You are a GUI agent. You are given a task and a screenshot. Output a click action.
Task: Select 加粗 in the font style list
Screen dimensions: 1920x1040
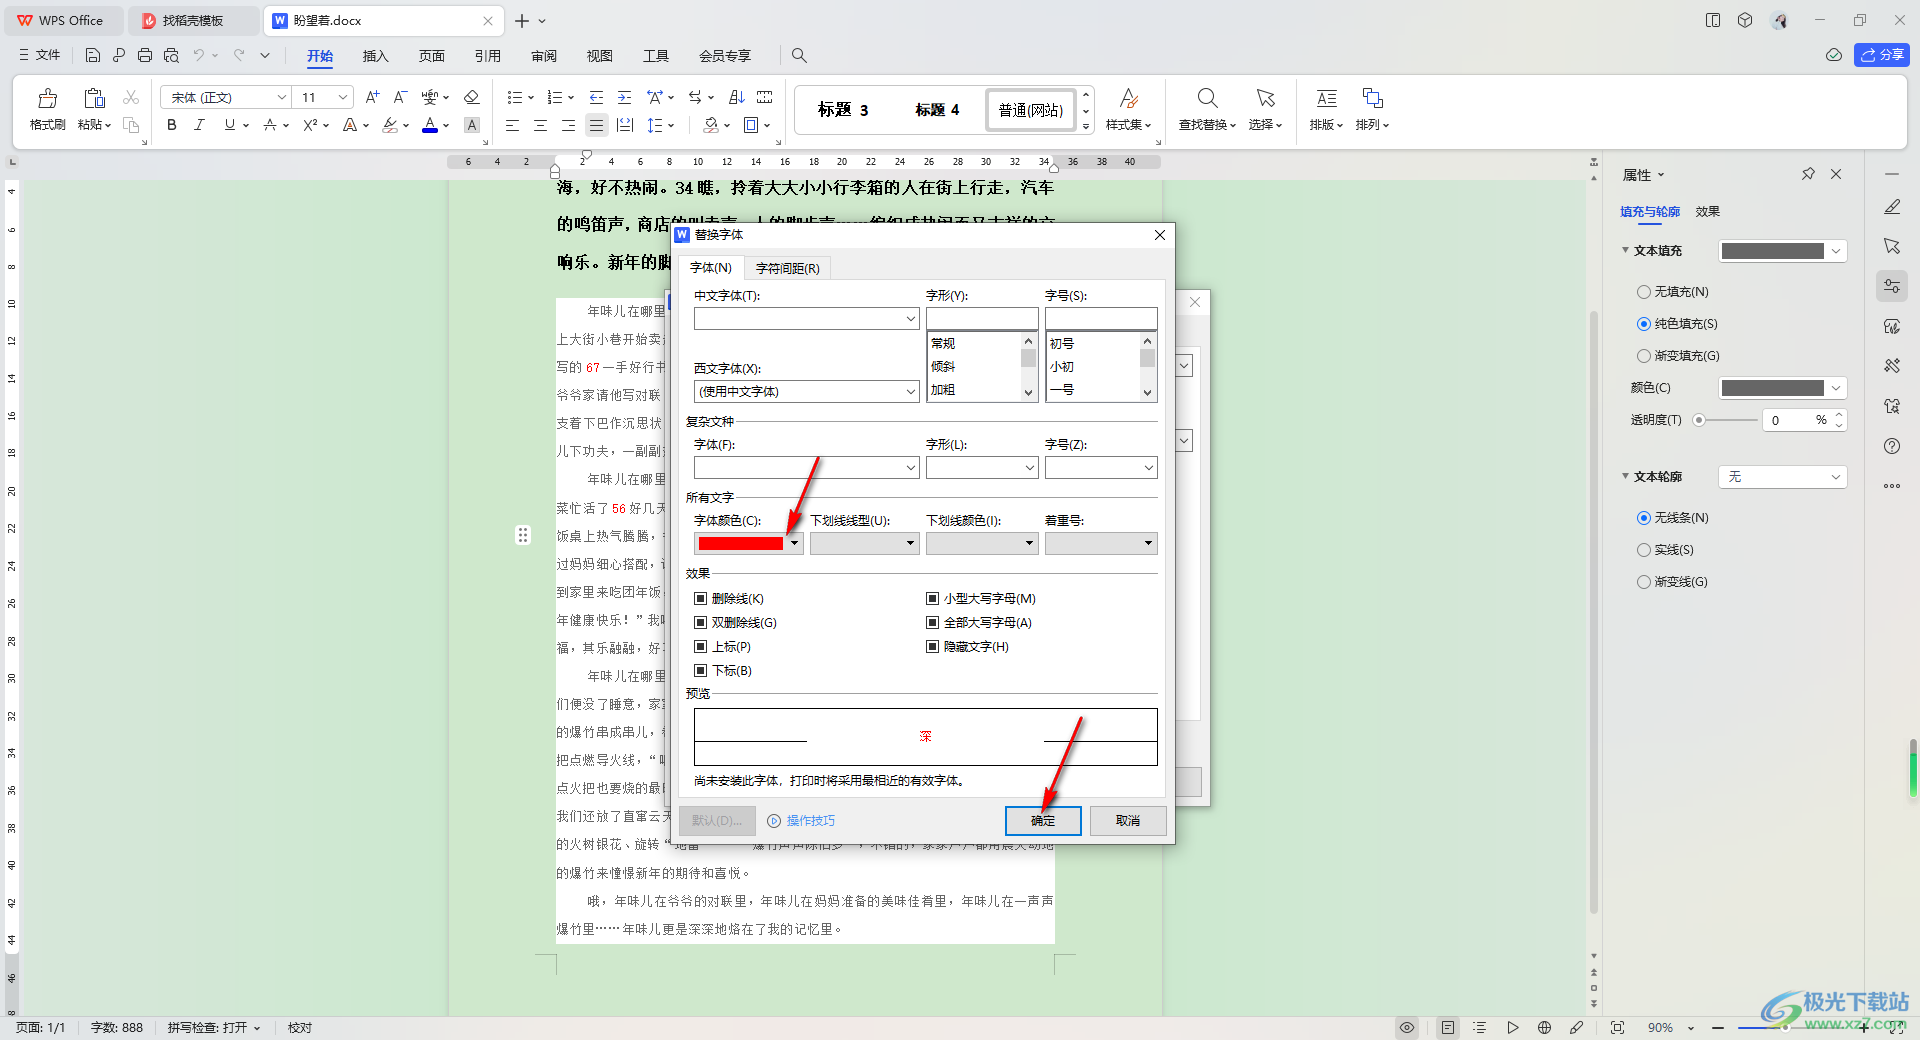click(x=943, y=390)
